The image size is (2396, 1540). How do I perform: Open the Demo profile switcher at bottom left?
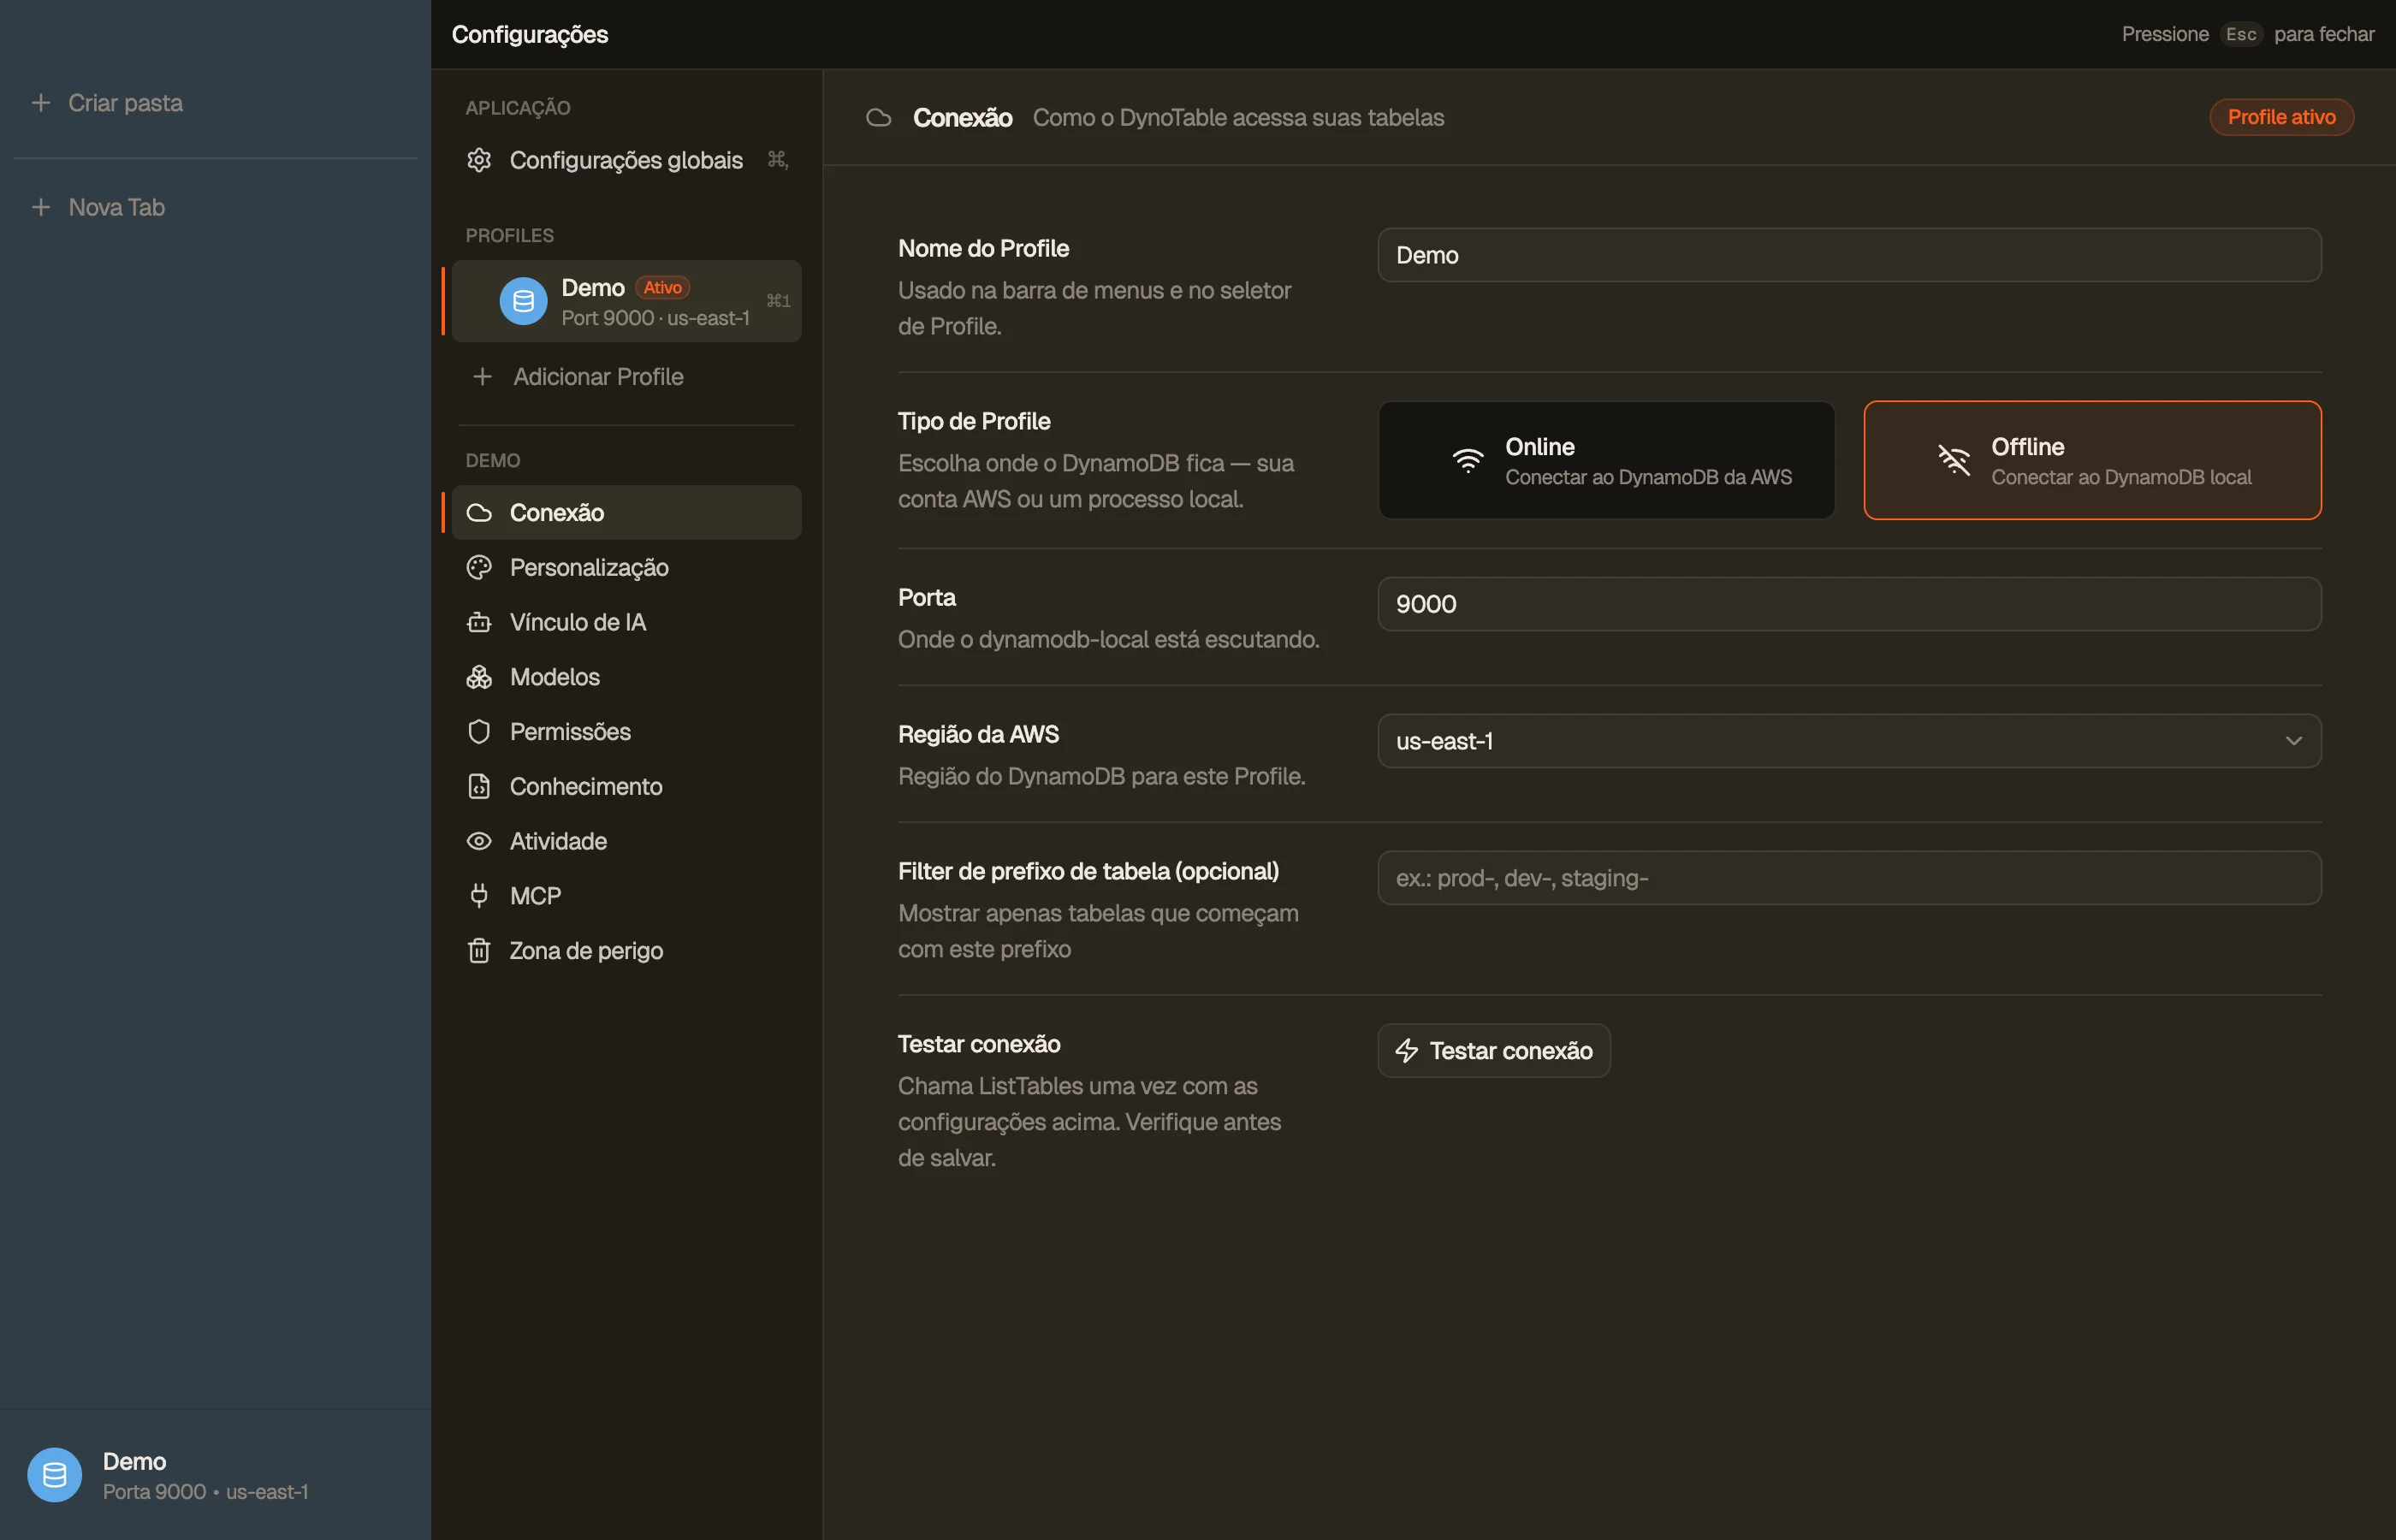[x=215, y=1475]
